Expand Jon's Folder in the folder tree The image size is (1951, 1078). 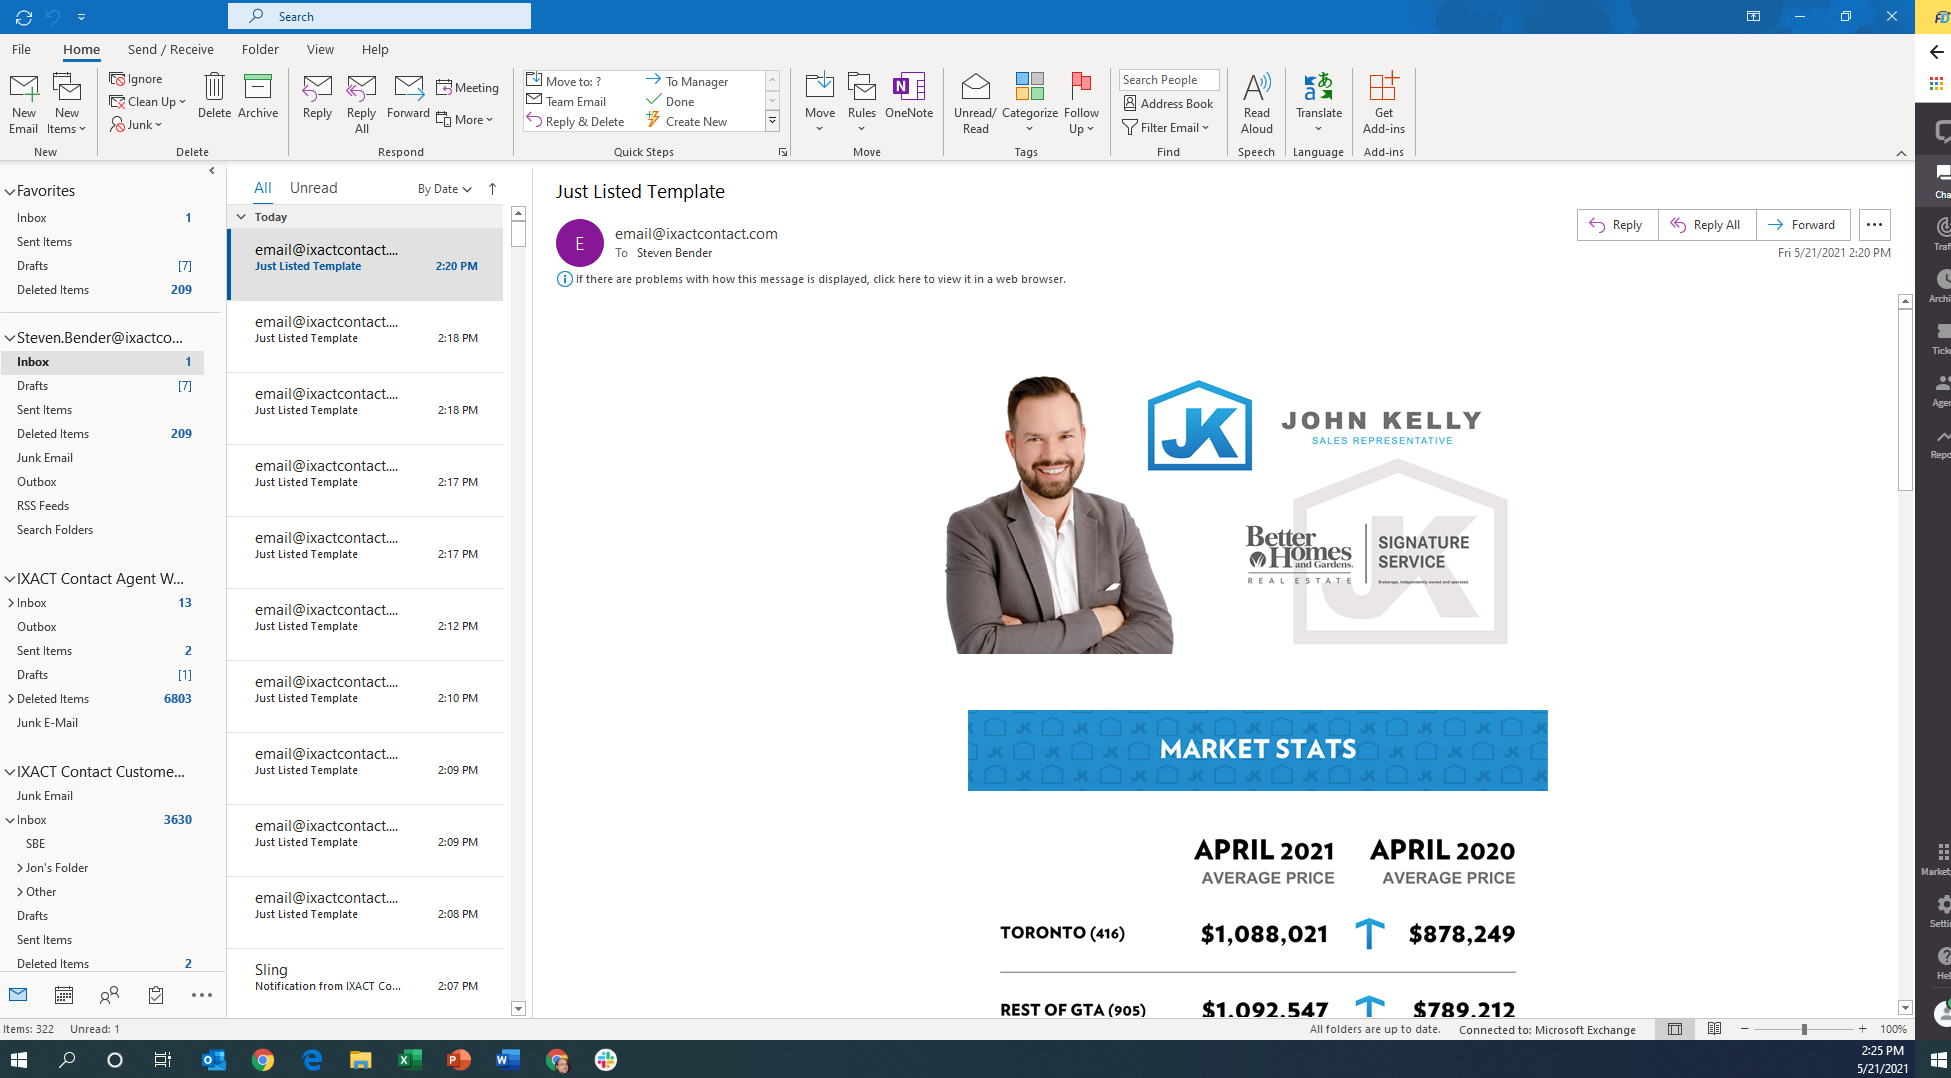(x=20, y=868)
